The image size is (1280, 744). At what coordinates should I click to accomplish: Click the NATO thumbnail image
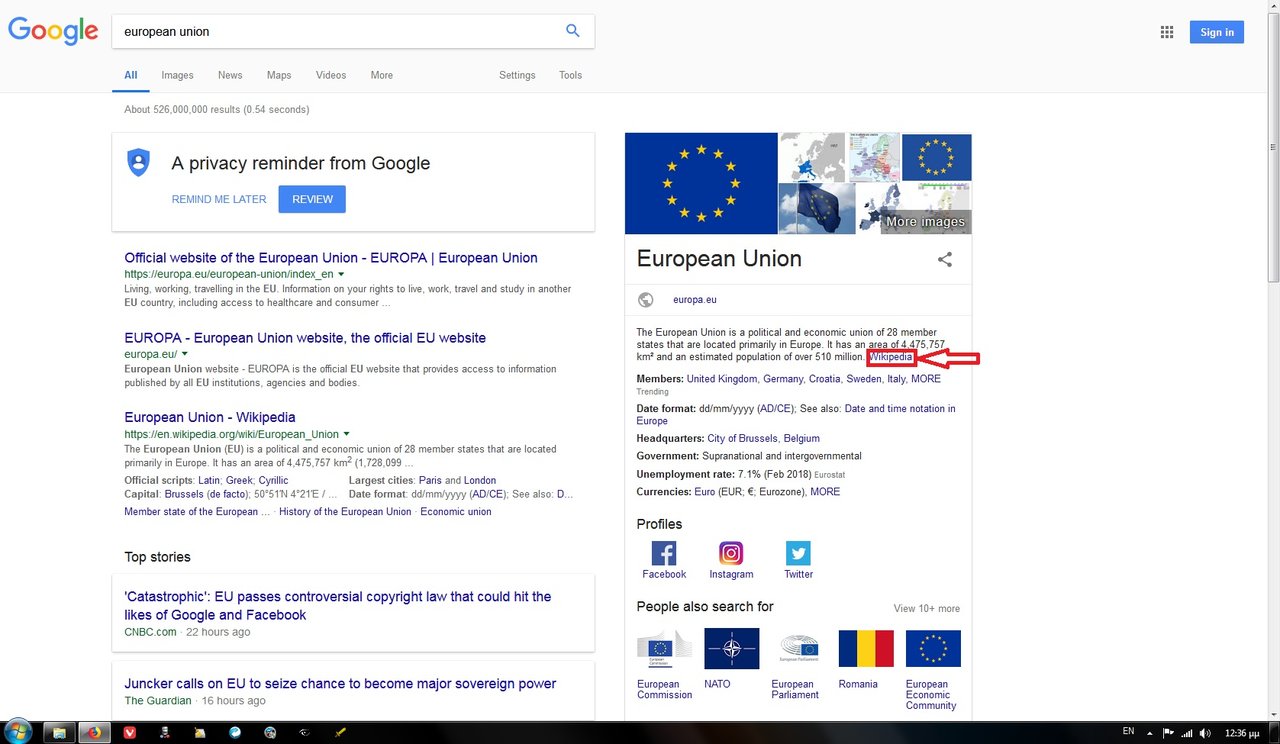click(x=732, y=648)
